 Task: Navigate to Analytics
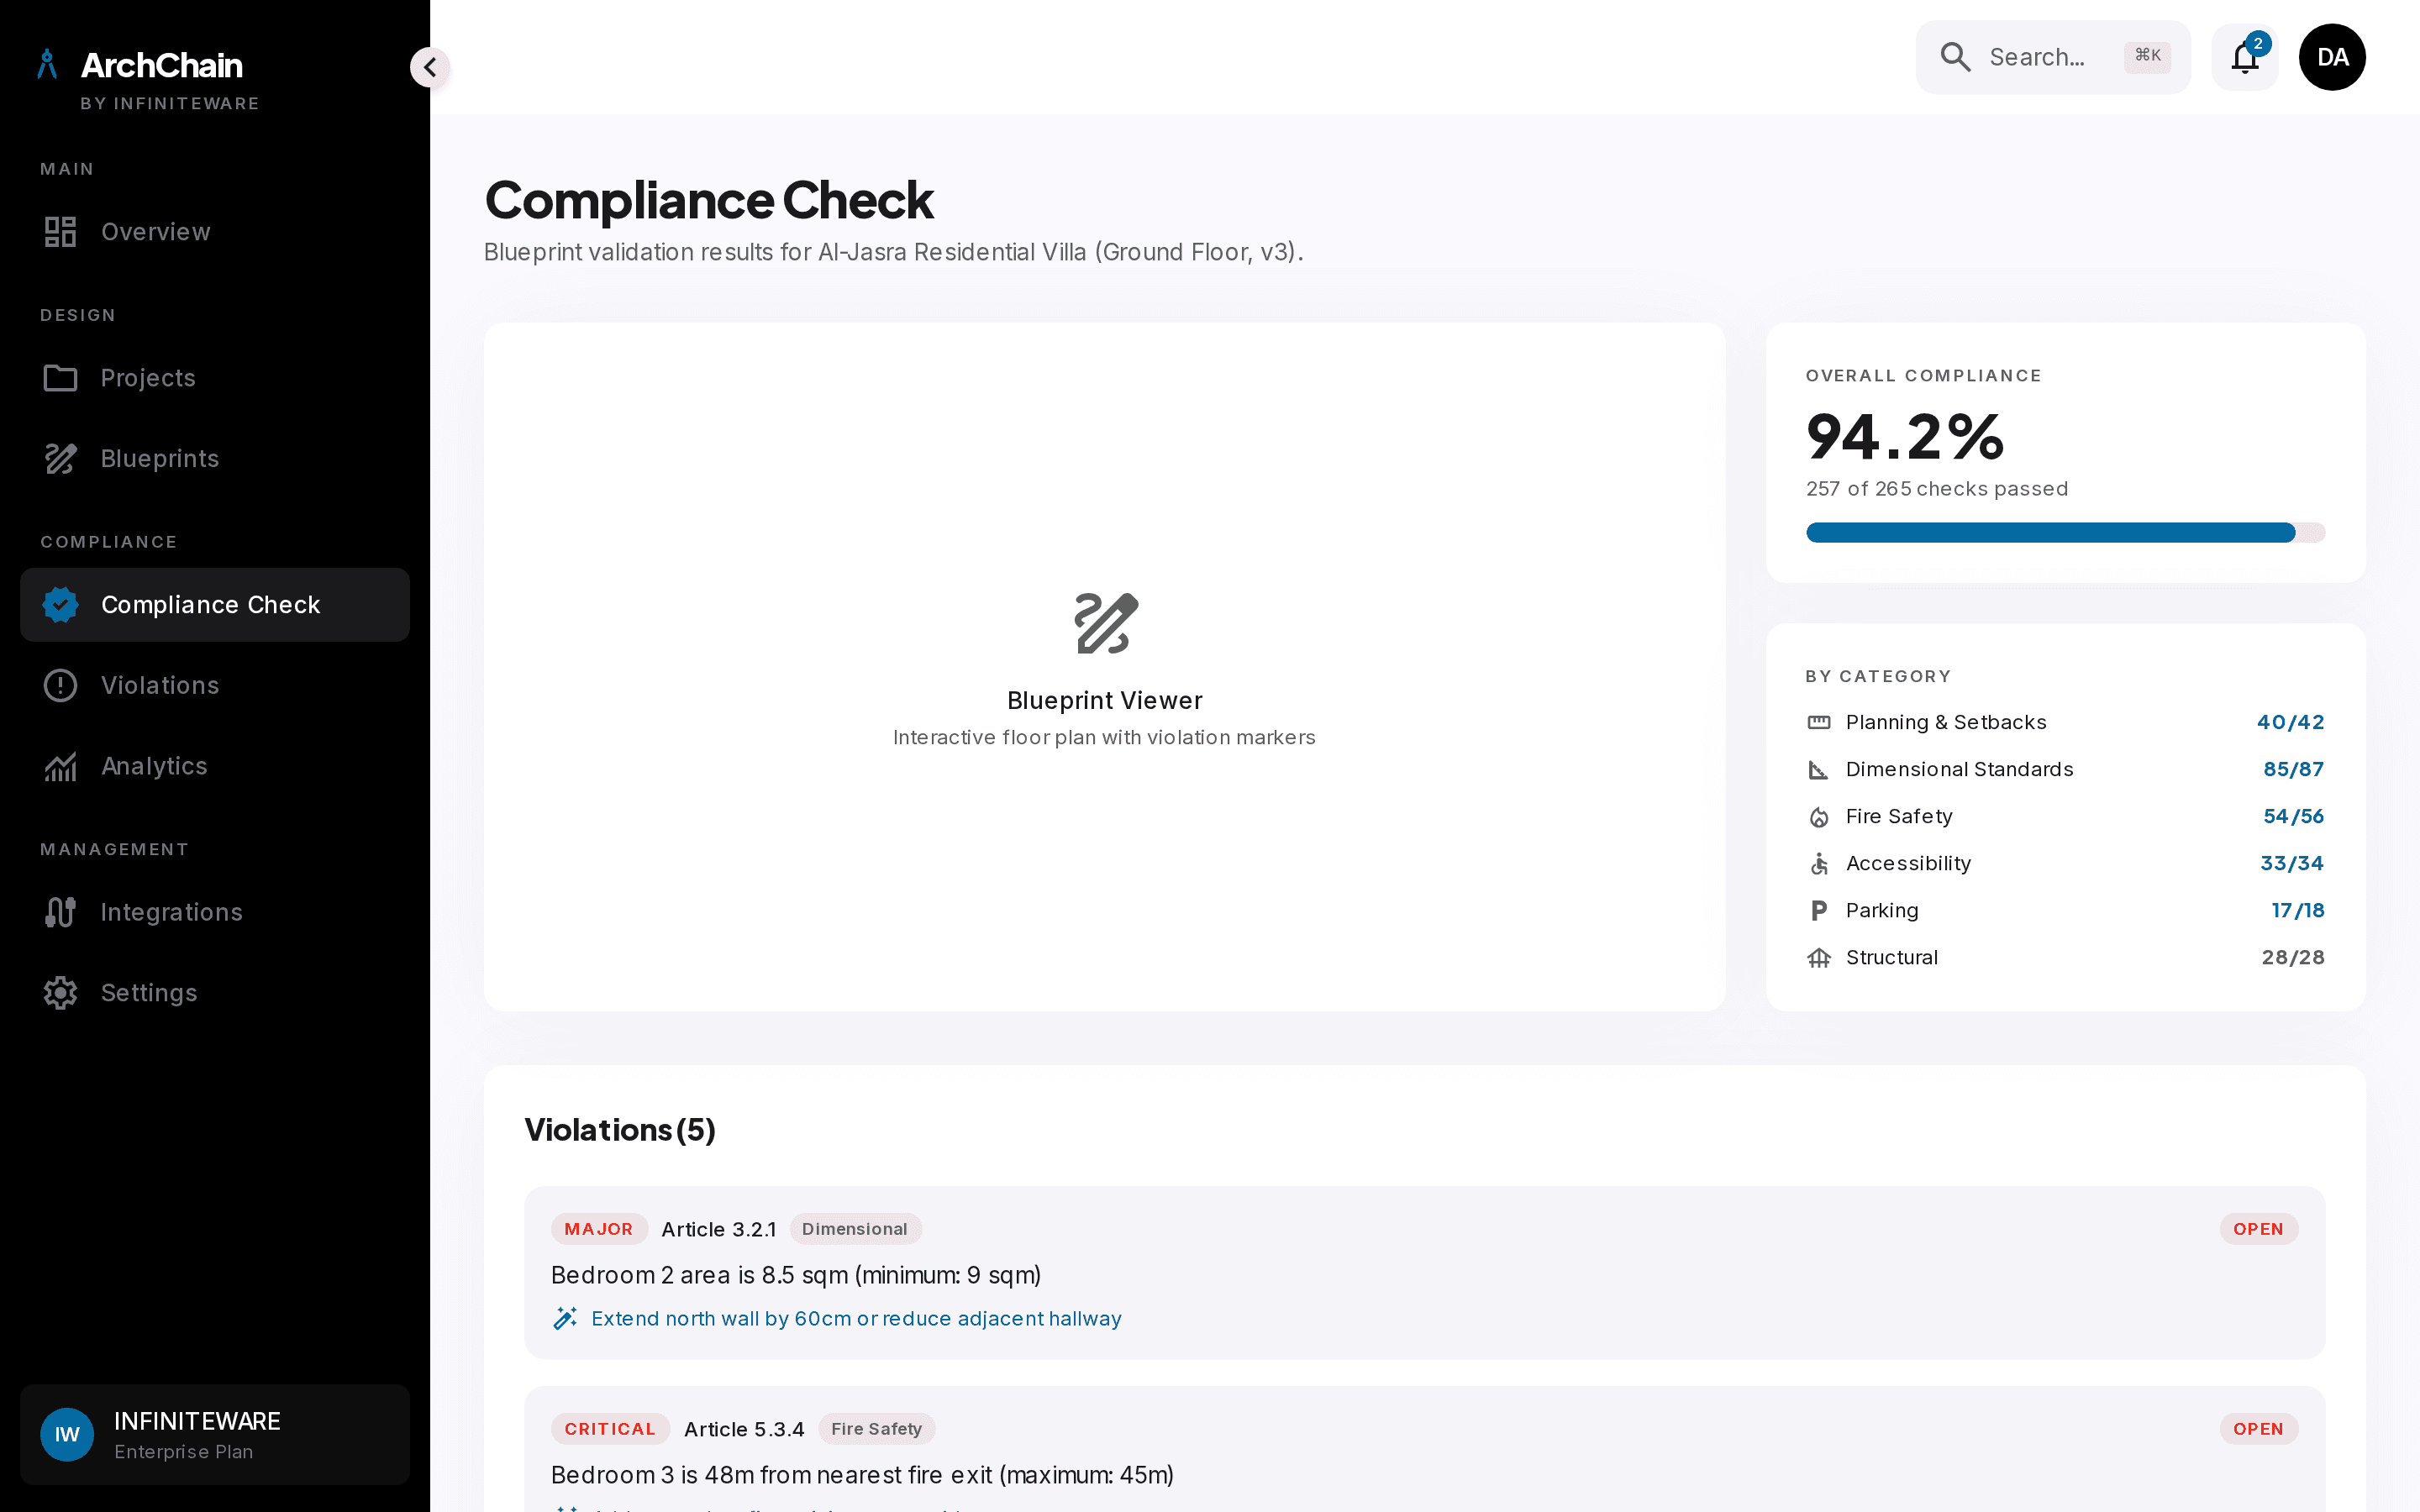pos(215,766)
